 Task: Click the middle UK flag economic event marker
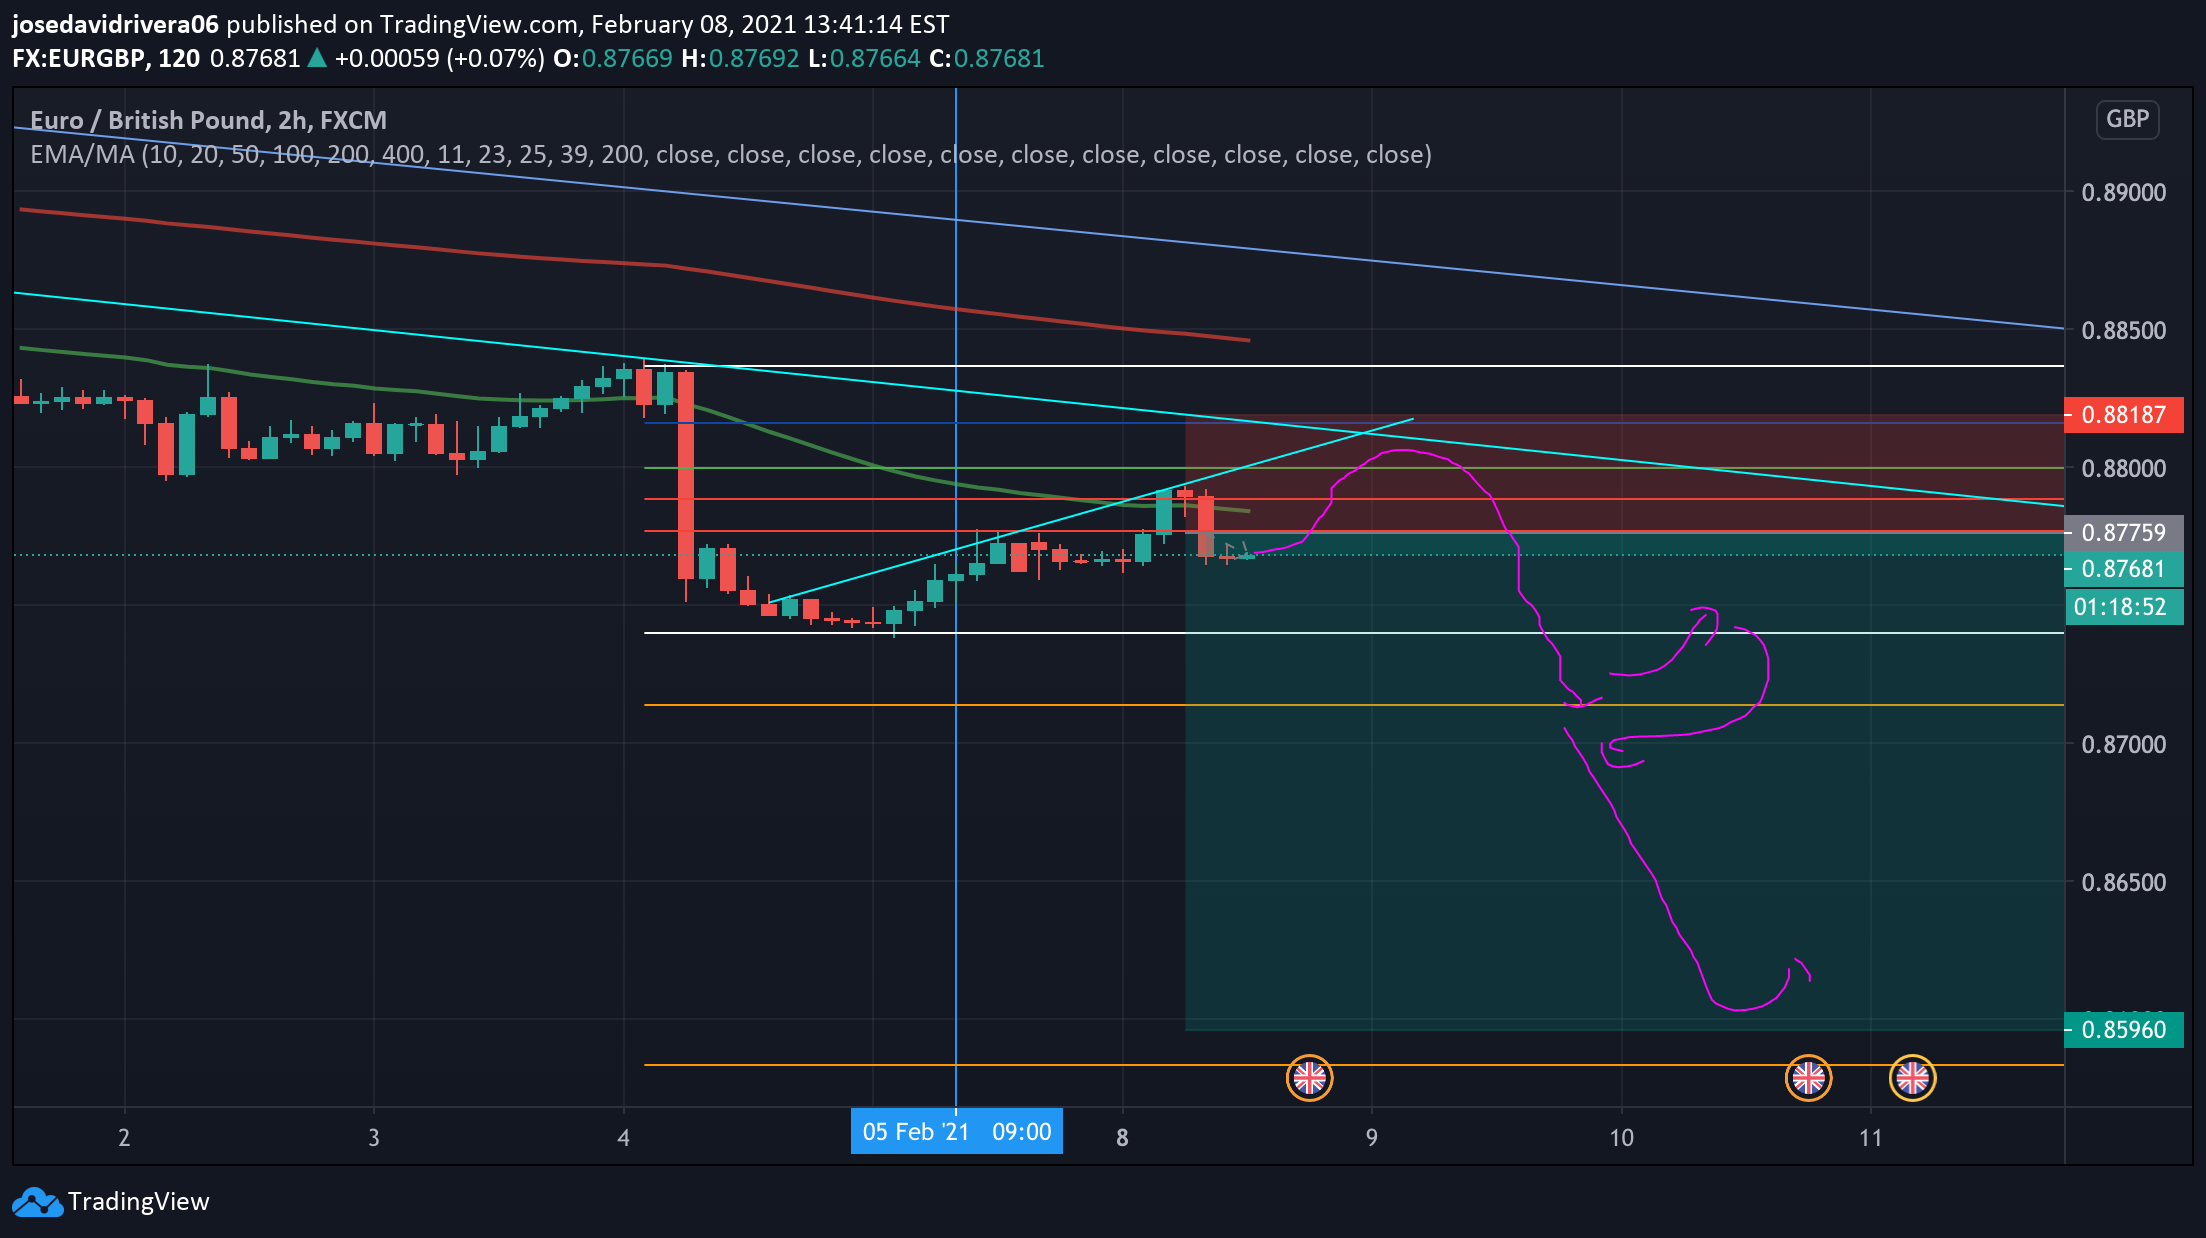click(x=1808, y=1078)
